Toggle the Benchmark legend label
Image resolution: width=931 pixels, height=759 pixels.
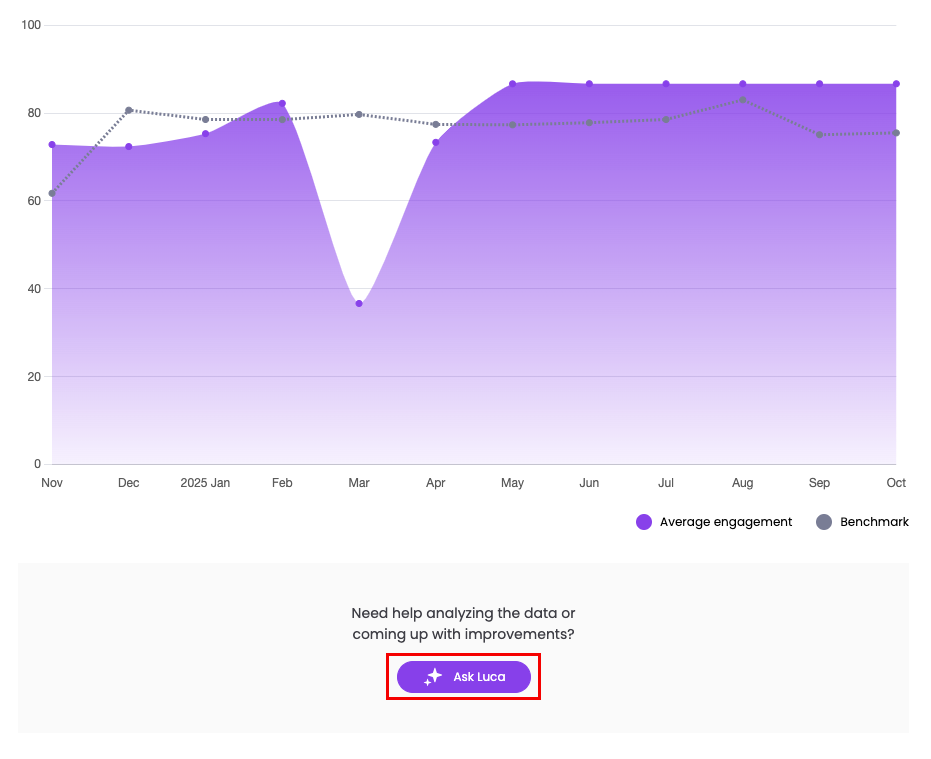click(x=874, y=522)
